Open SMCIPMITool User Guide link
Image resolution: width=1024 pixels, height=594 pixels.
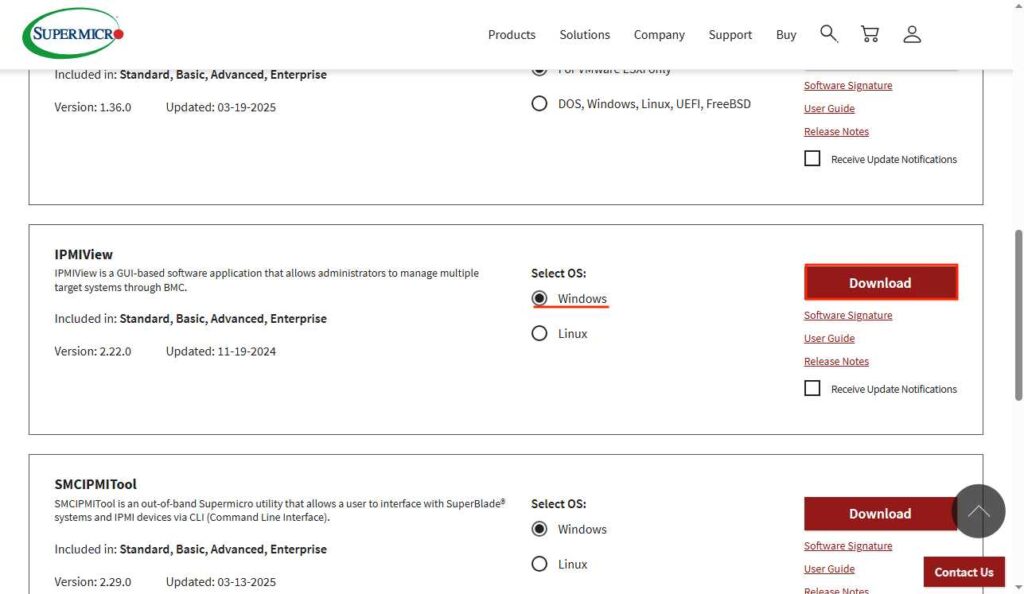[x=829, y=569]
